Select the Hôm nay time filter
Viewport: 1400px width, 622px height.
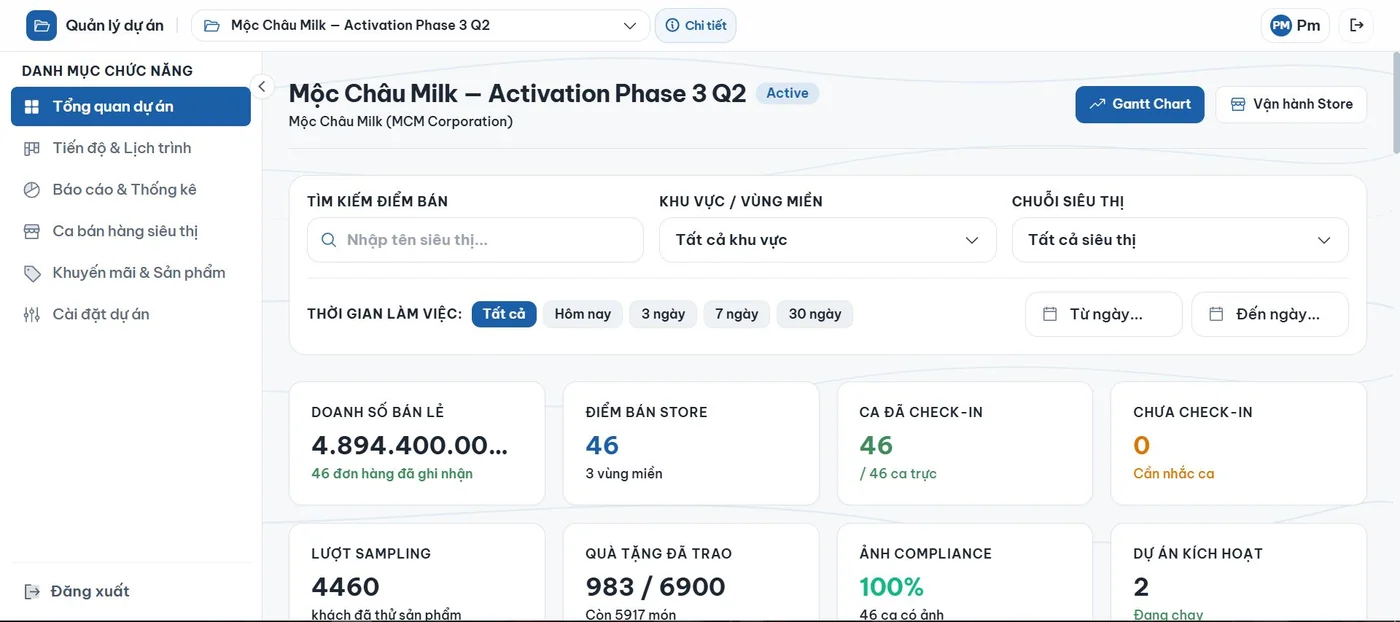pyautogui.click(x=583, y=314)
